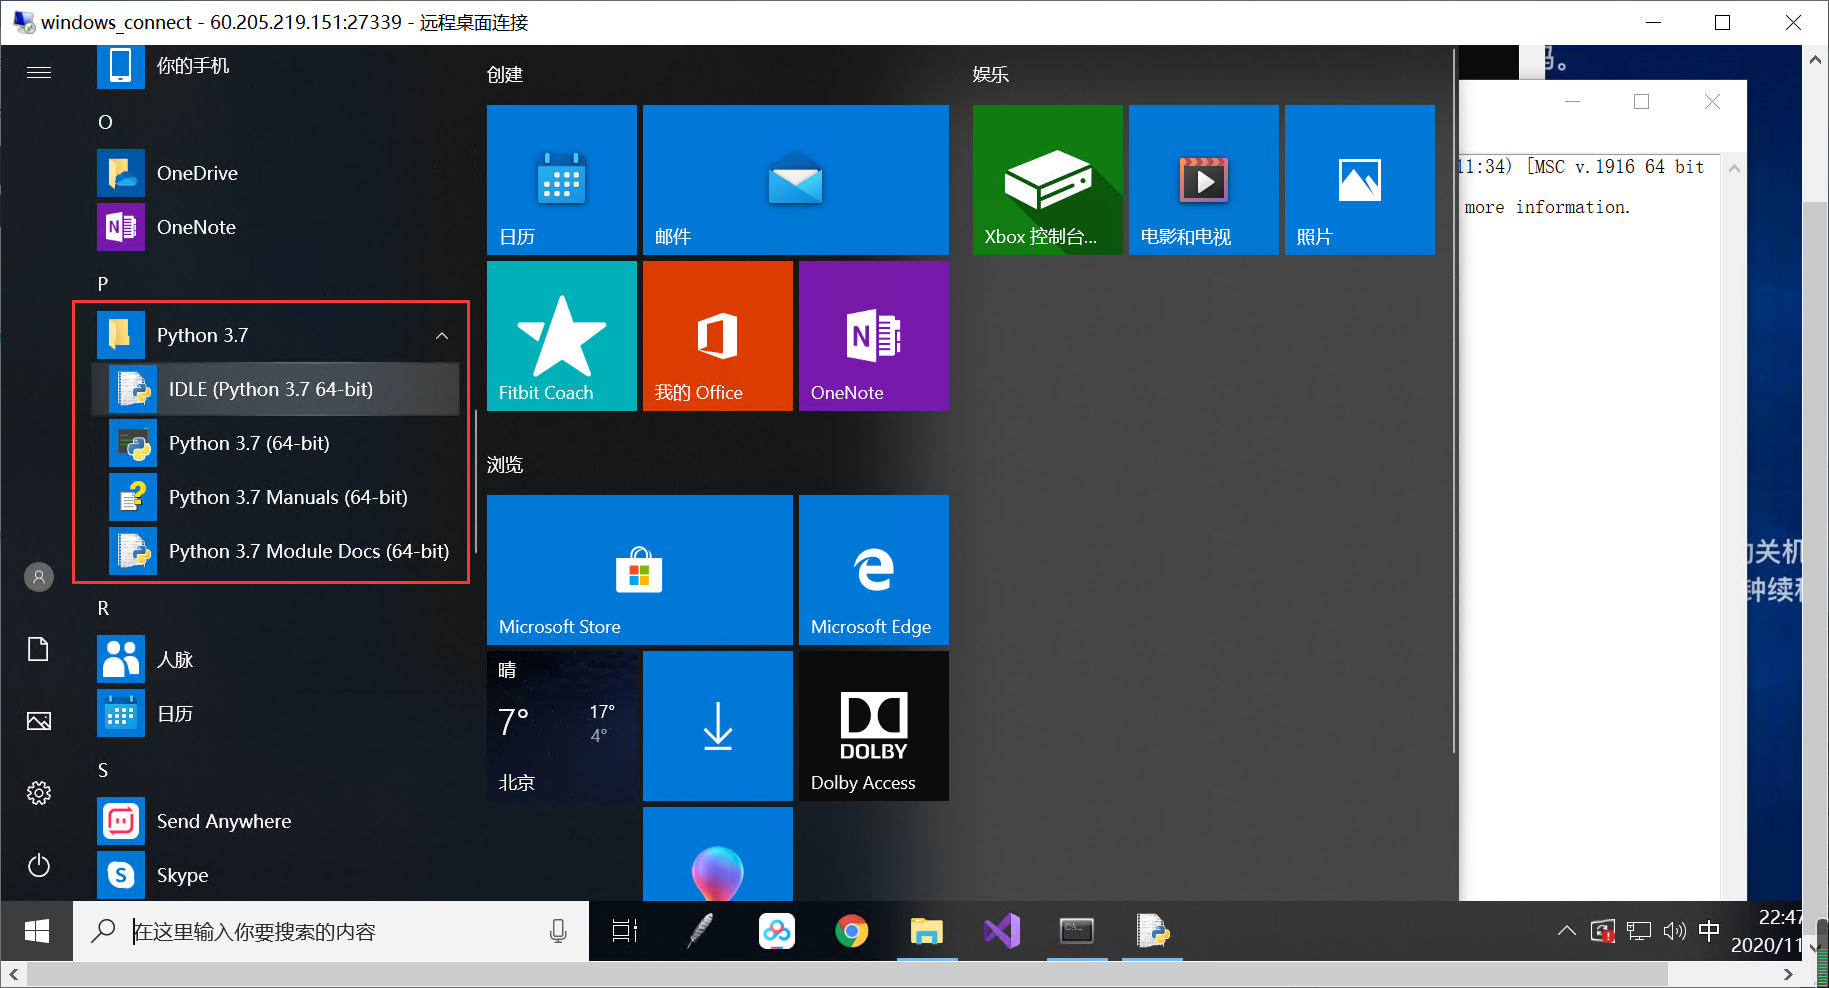Jump to letter R section header

[103, 608]
